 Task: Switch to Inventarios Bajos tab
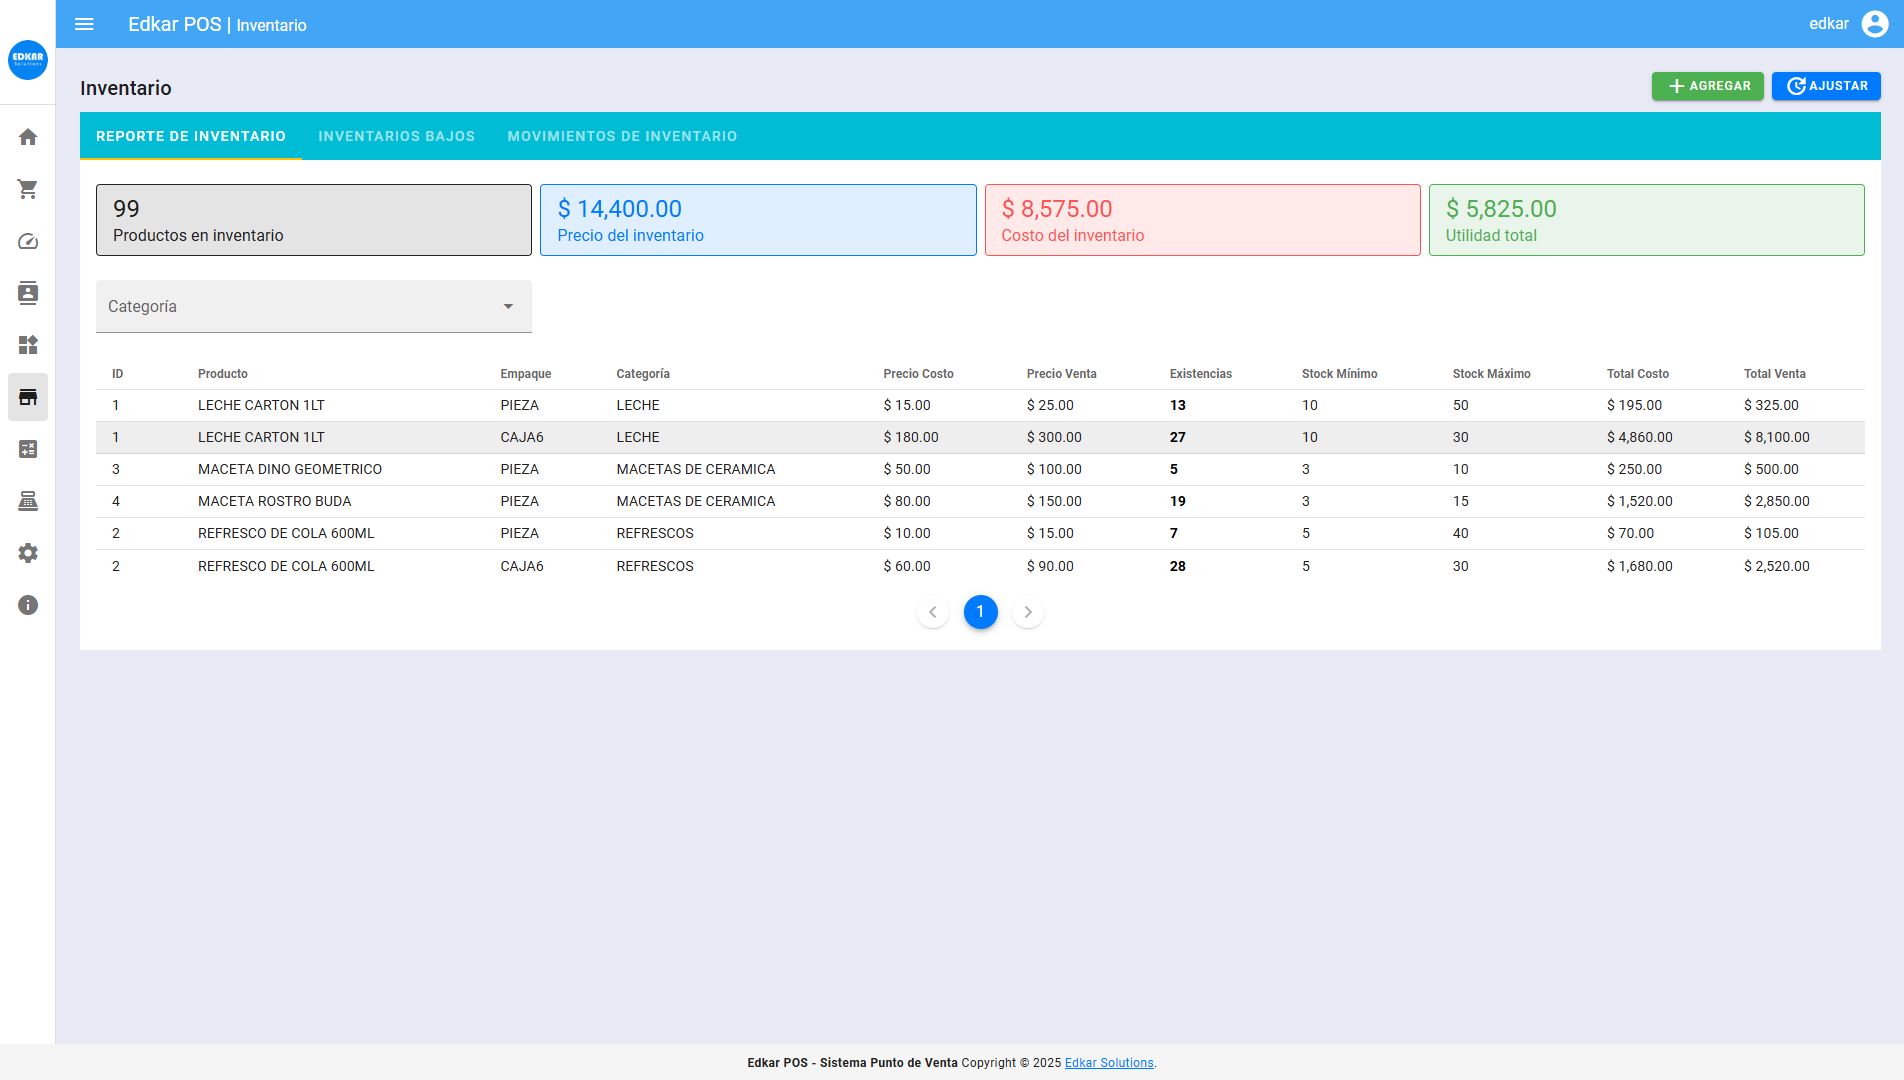pos(396,136)
